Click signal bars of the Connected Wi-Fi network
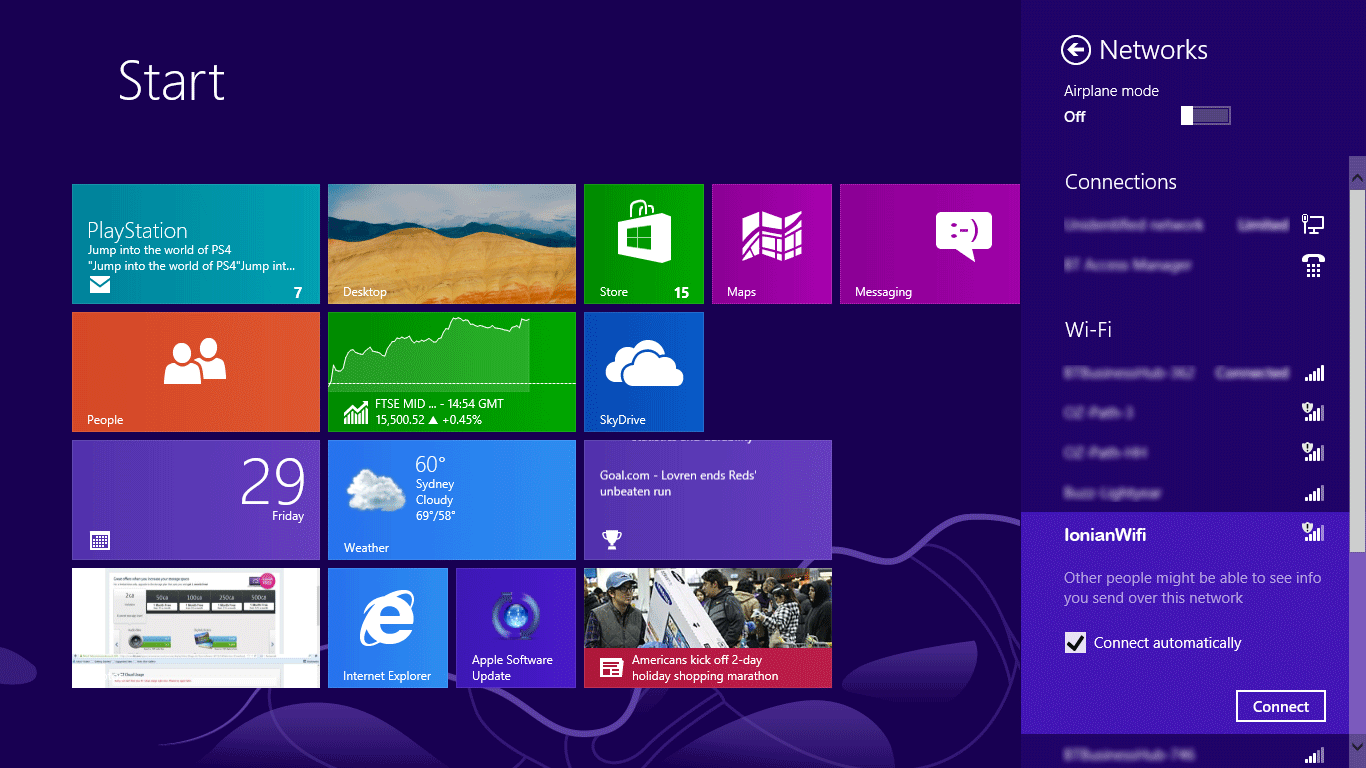The width and height of the screenshot is (1366, 768). coord(1314,373)
